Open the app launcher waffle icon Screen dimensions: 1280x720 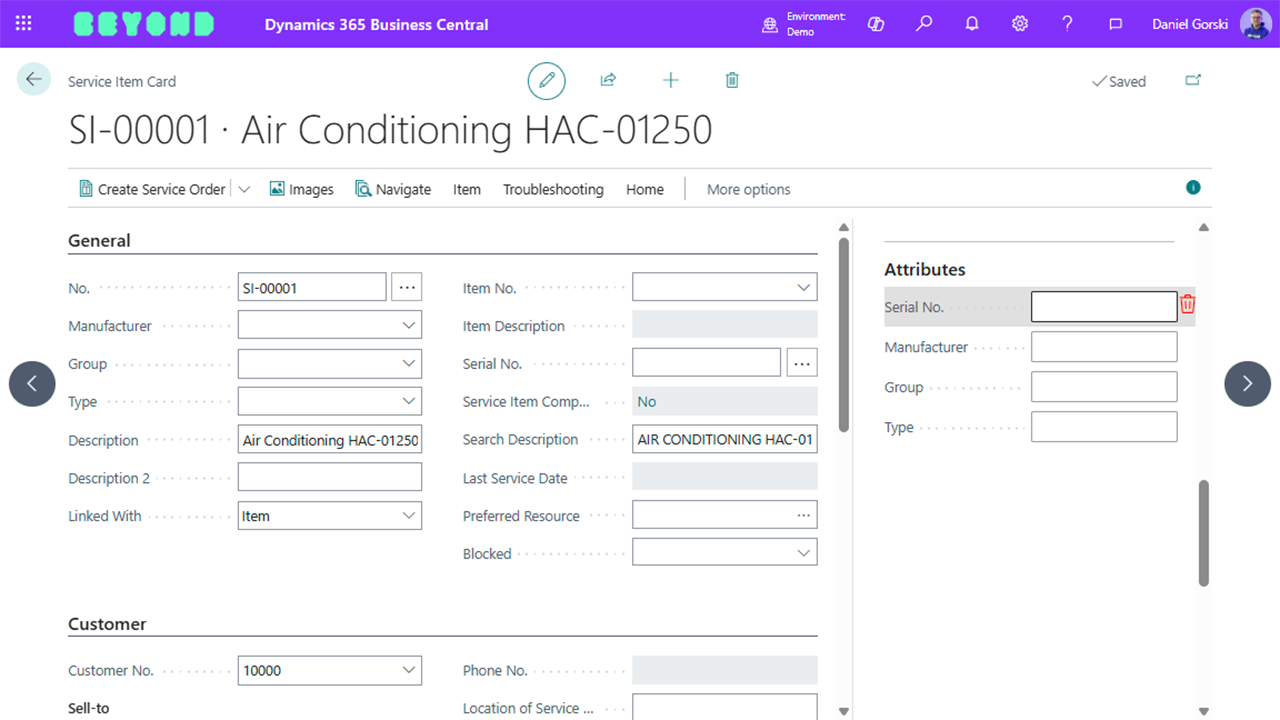pyautogui.click(x=24, y=24)
